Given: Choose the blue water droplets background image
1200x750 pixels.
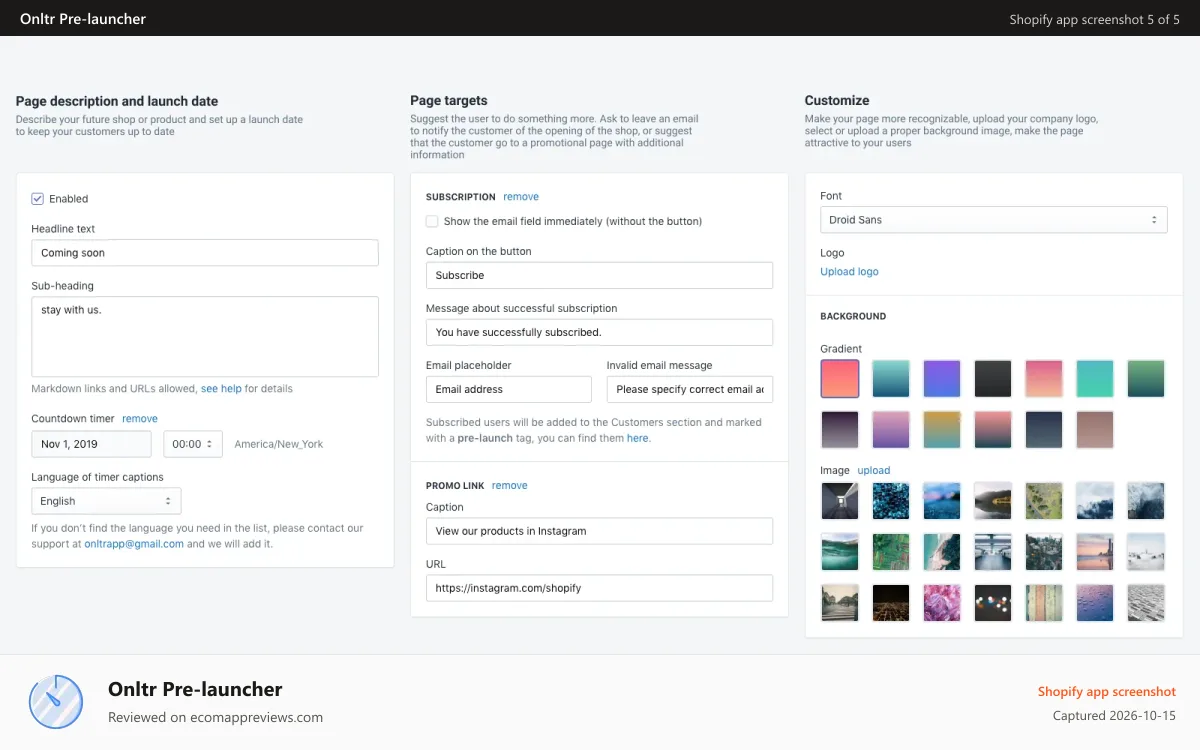Looking at the screenshot, I should 1095,603.
